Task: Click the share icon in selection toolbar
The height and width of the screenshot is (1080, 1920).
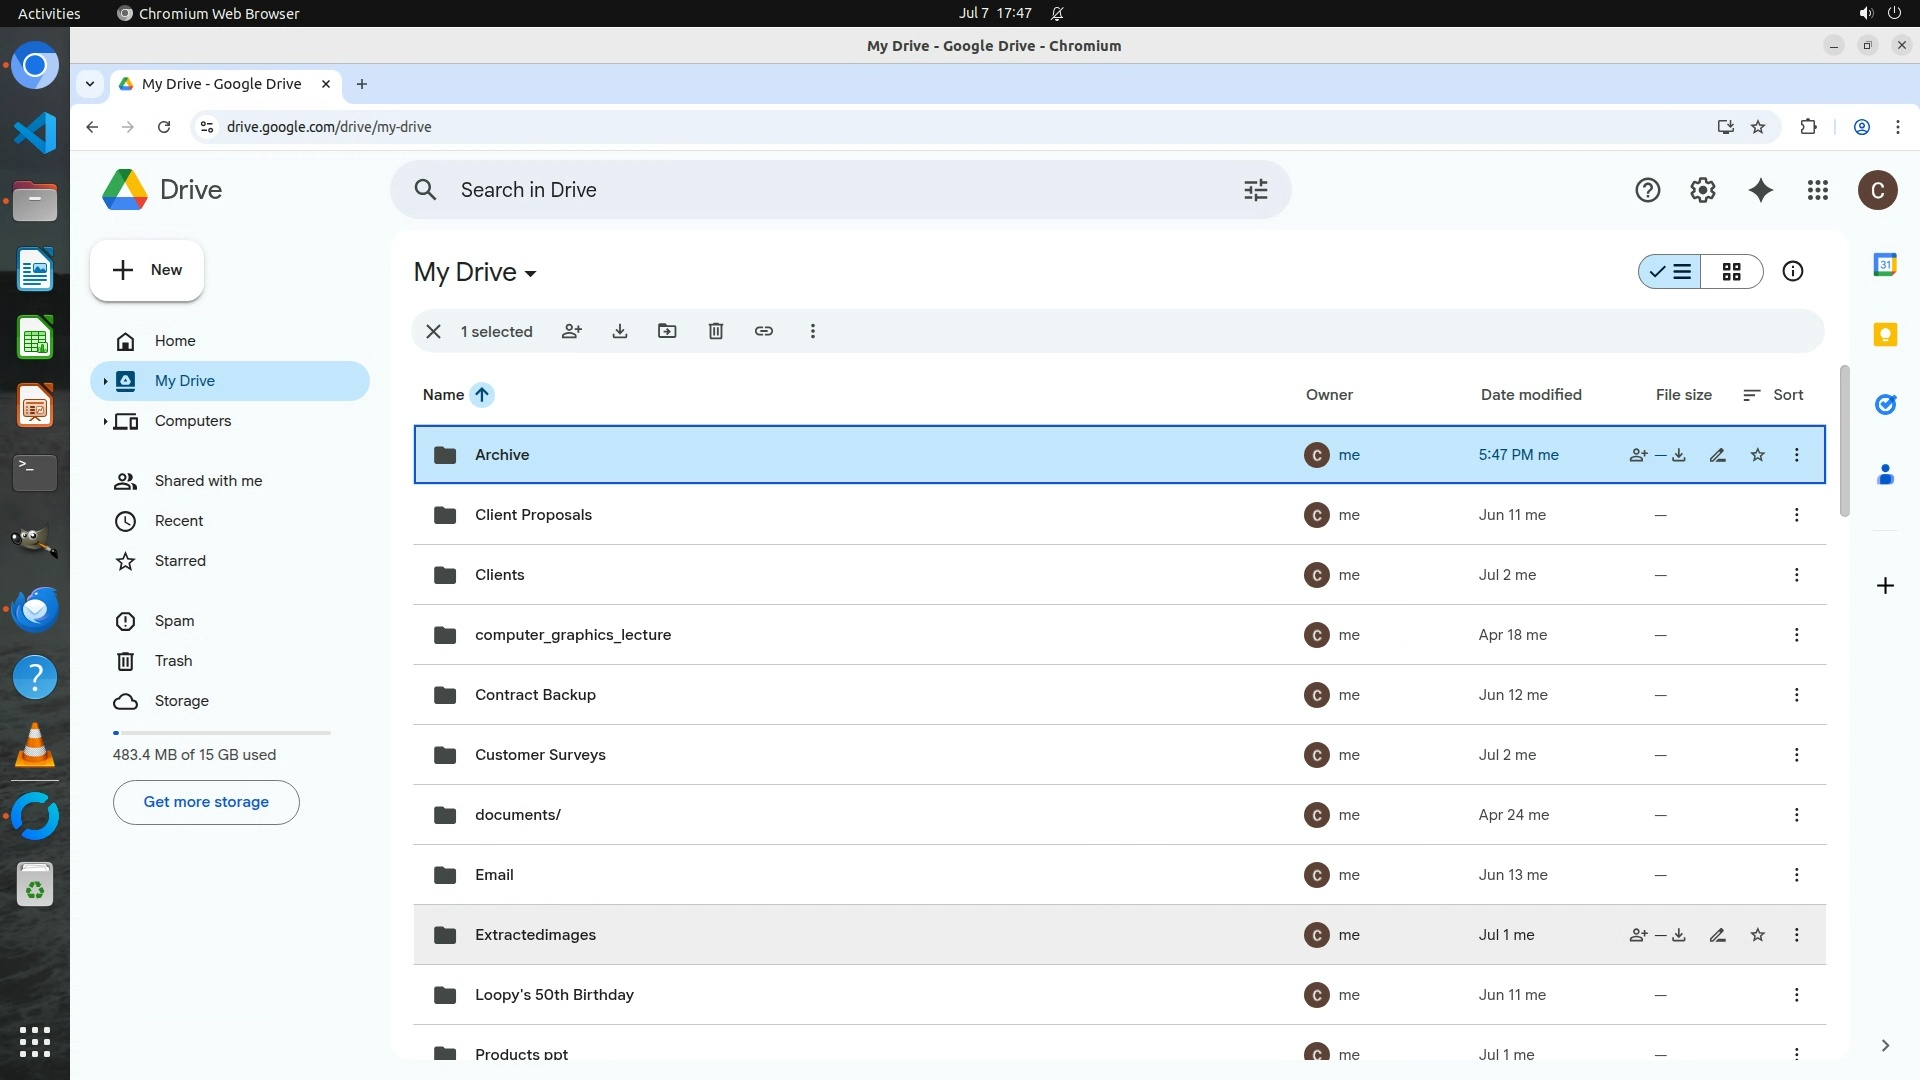Action: pos(572,331)
